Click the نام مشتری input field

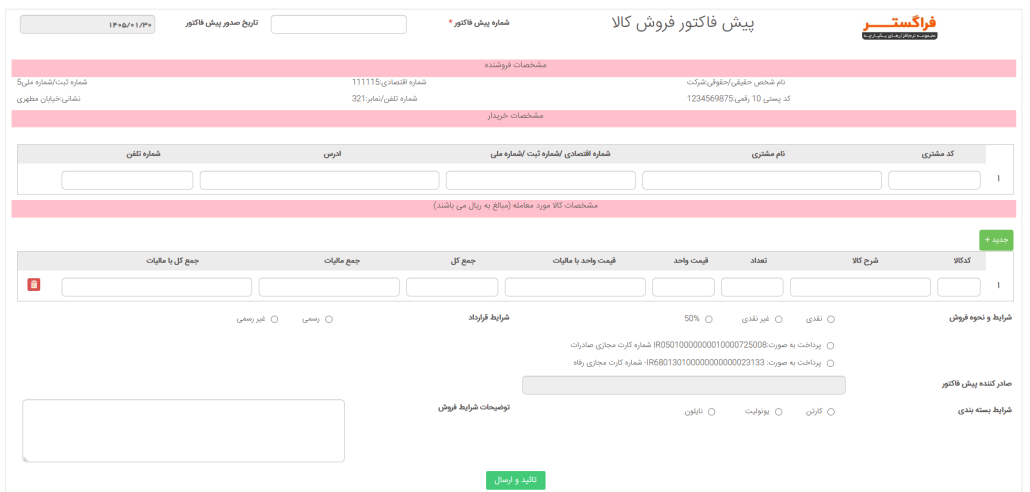762,181
